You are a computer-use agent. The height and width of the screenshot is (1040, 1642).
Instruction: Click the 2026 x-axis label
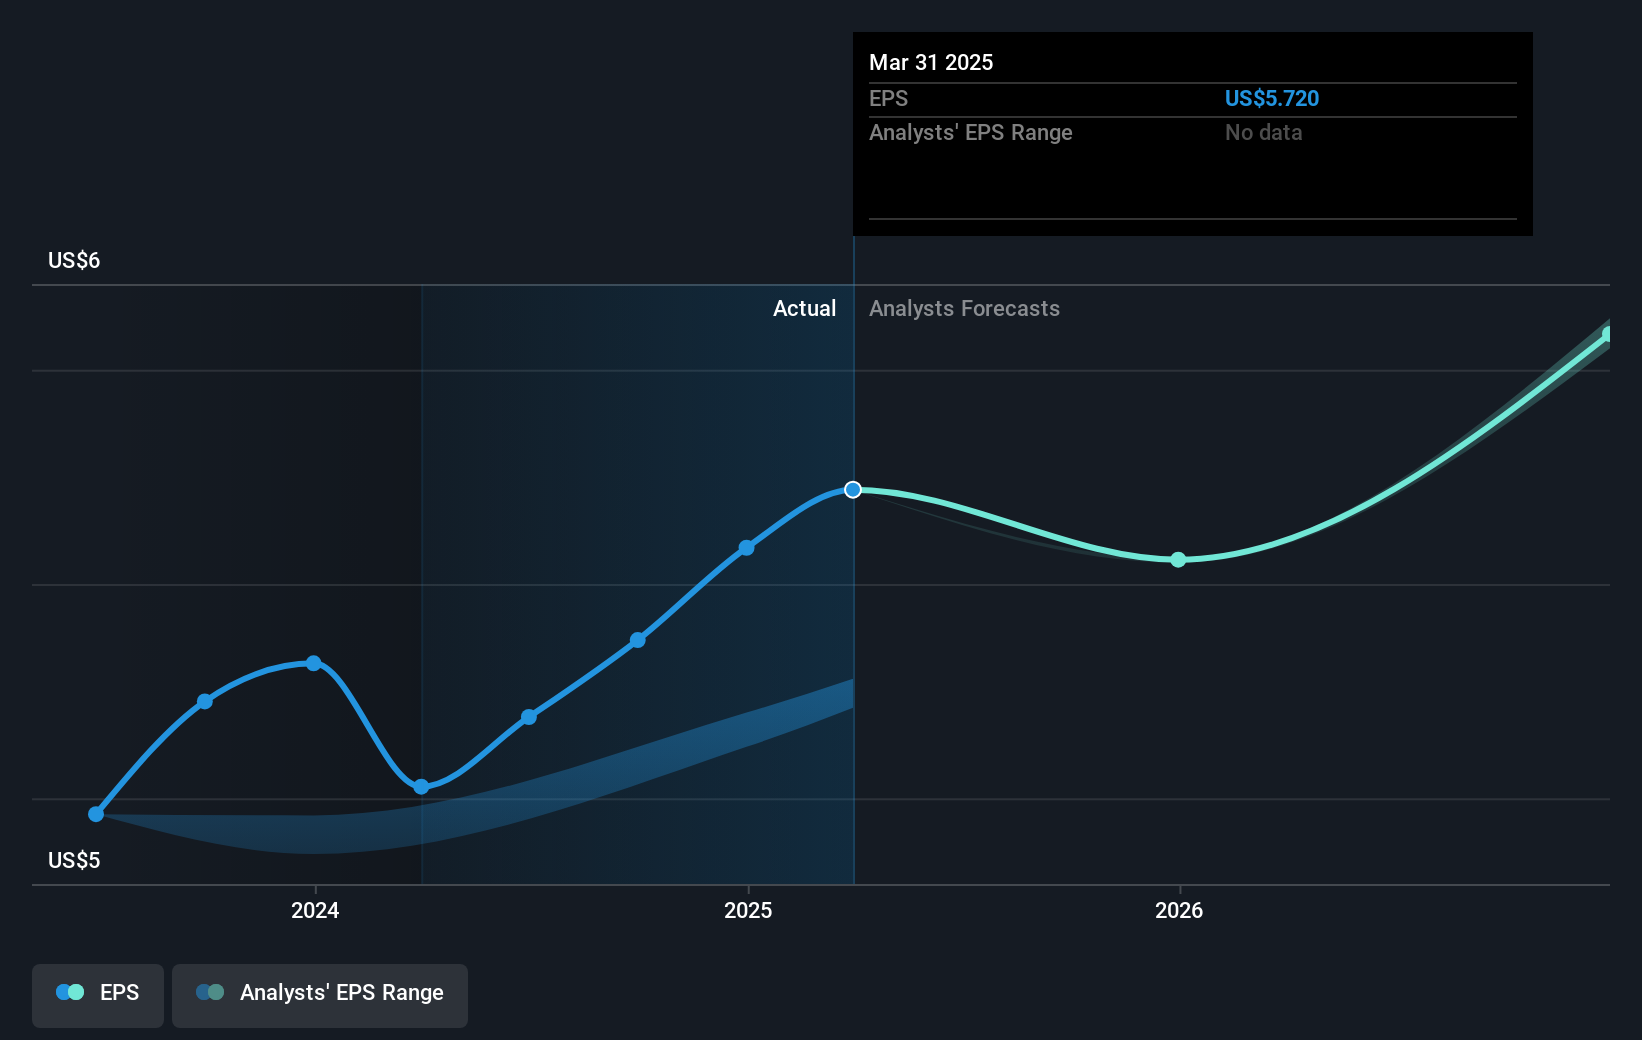pos(1179,910)
